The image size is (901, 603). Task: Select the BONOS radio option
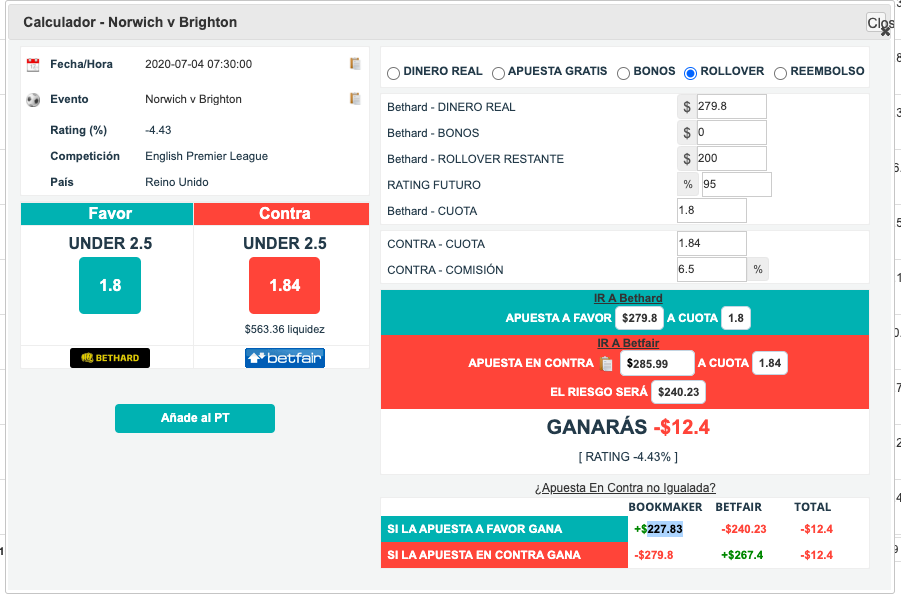point(623,73)
